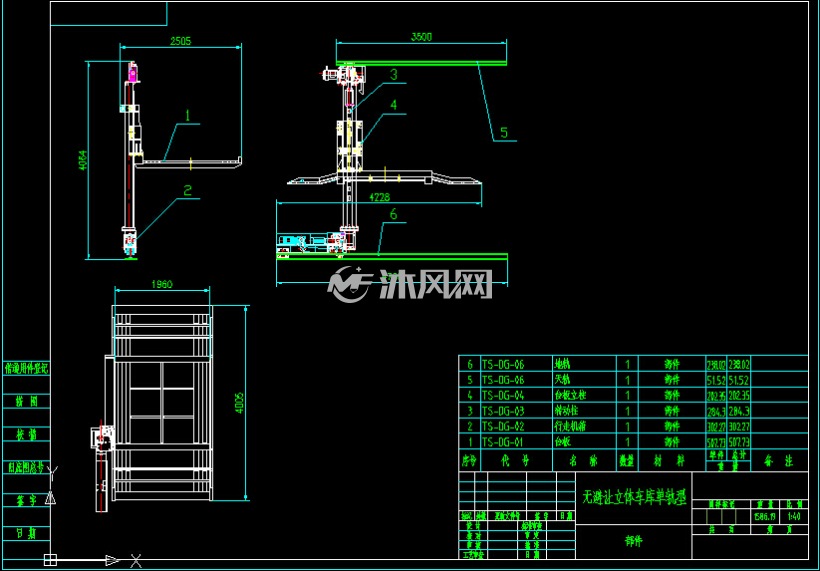Select code cell TS-DG-03 in parts table

point(502,411)
